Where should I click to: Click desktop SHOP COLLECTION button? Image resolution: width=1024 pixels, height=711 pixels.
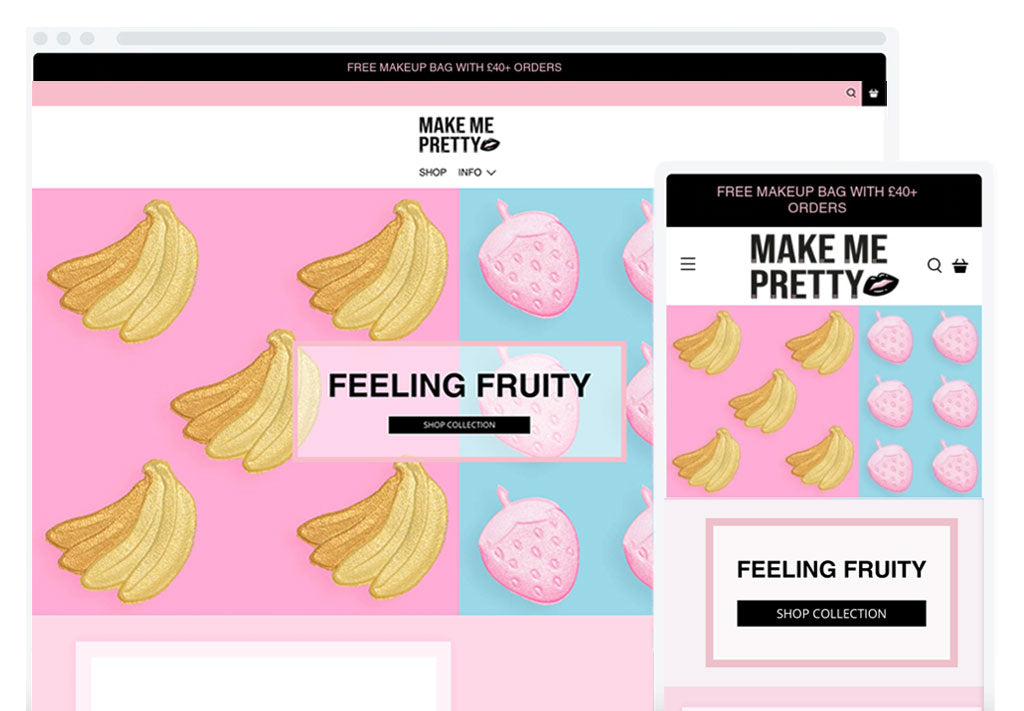pos(459,425)
